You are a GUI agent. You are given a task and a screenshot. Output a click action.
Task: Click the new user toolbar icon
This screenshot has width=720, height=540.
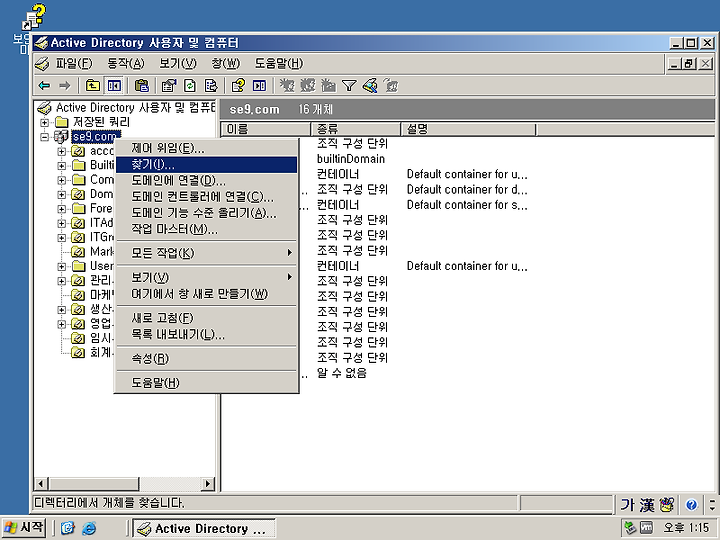coord(287,85)
